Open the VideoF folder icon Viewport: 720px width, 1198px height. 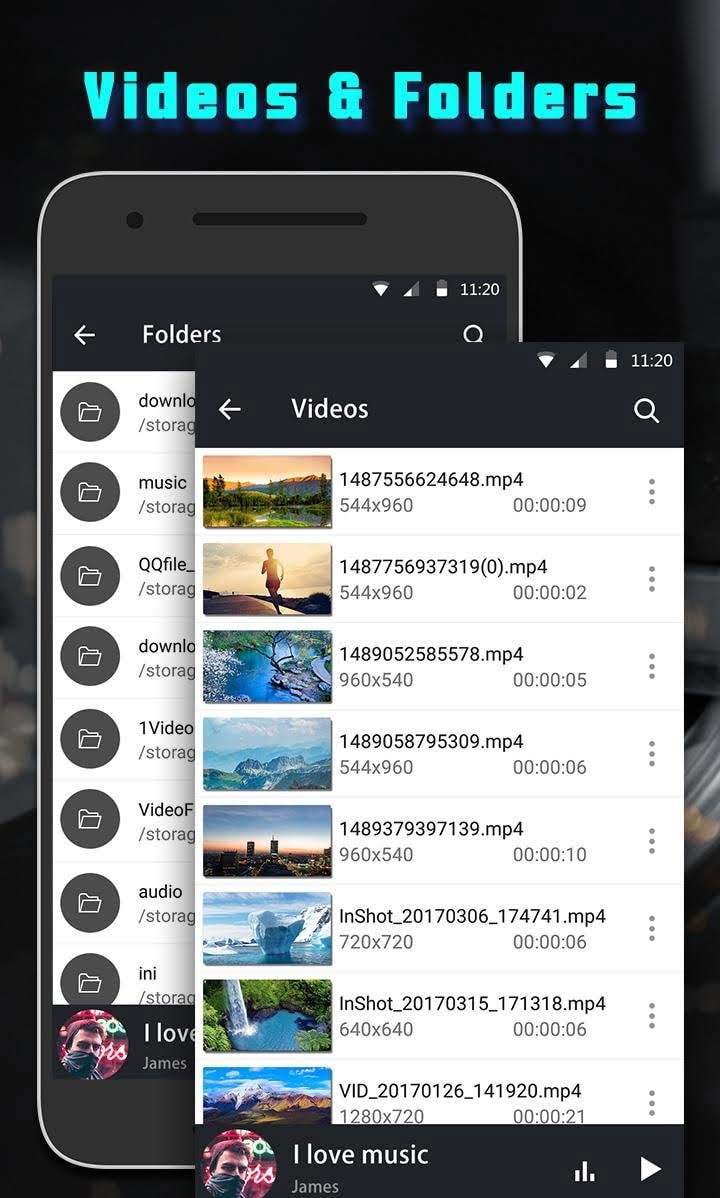click(90, 819)
